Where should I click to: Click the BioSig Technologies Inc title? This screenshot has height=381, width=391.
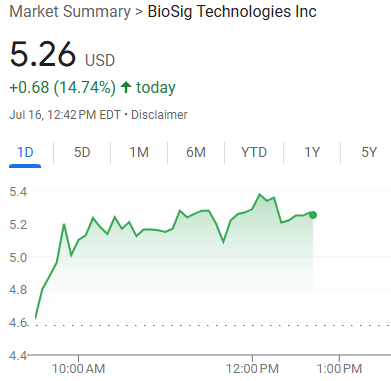point(232,12)
